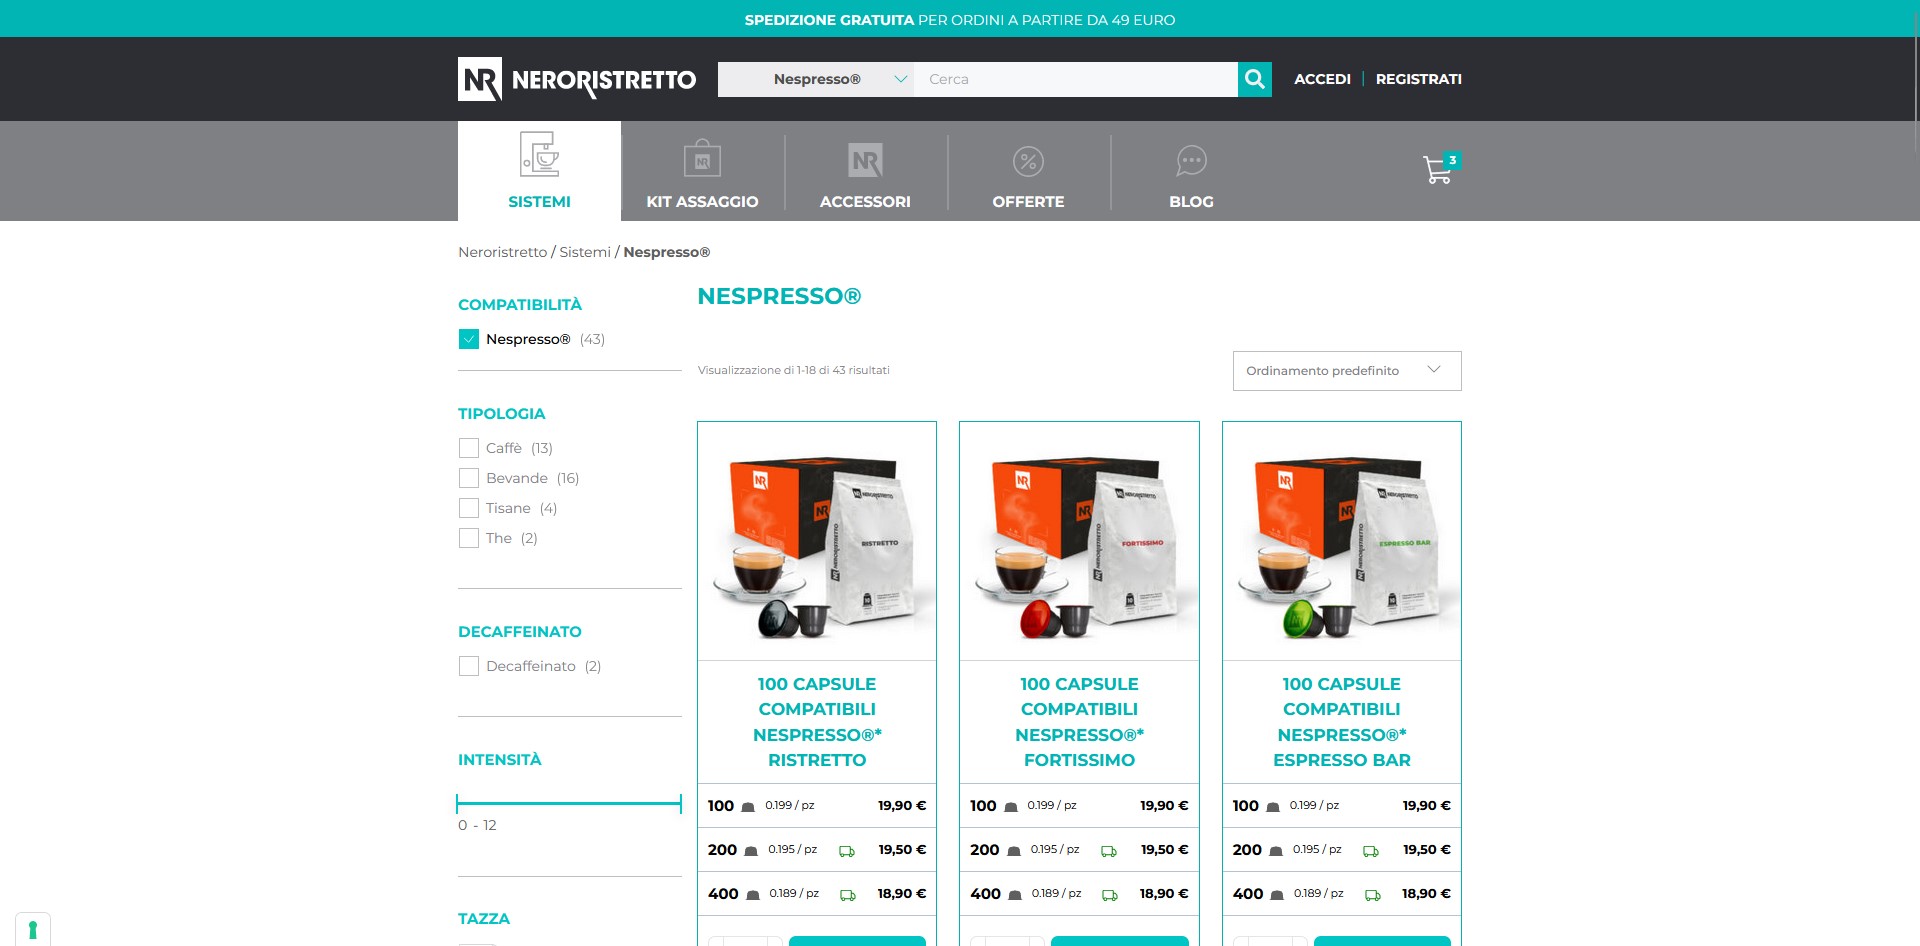
Task: Click the Accessori NR icon
Action: 865,160
